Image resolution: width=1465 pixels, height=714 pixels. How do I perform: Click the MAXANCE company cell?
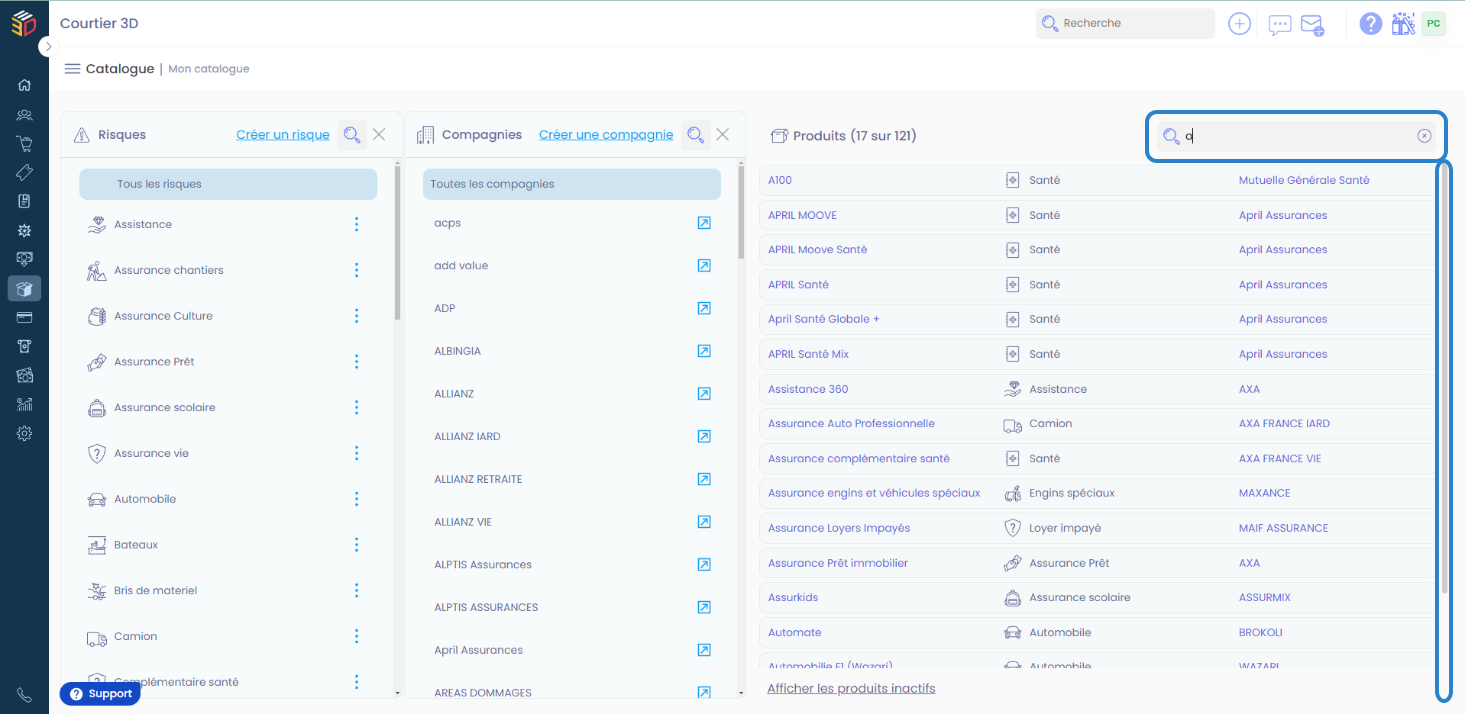(x=1264, y=493)
